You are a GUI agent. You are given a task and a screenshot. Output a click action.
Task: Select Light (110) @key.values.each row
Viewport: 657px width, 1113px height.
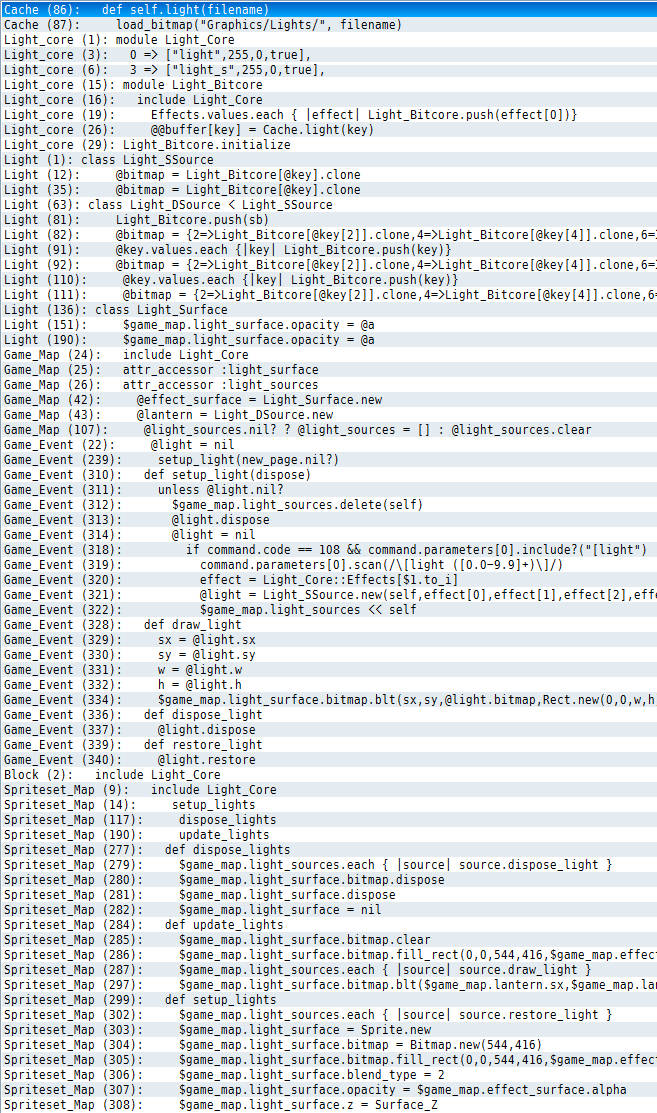point(328,280)
